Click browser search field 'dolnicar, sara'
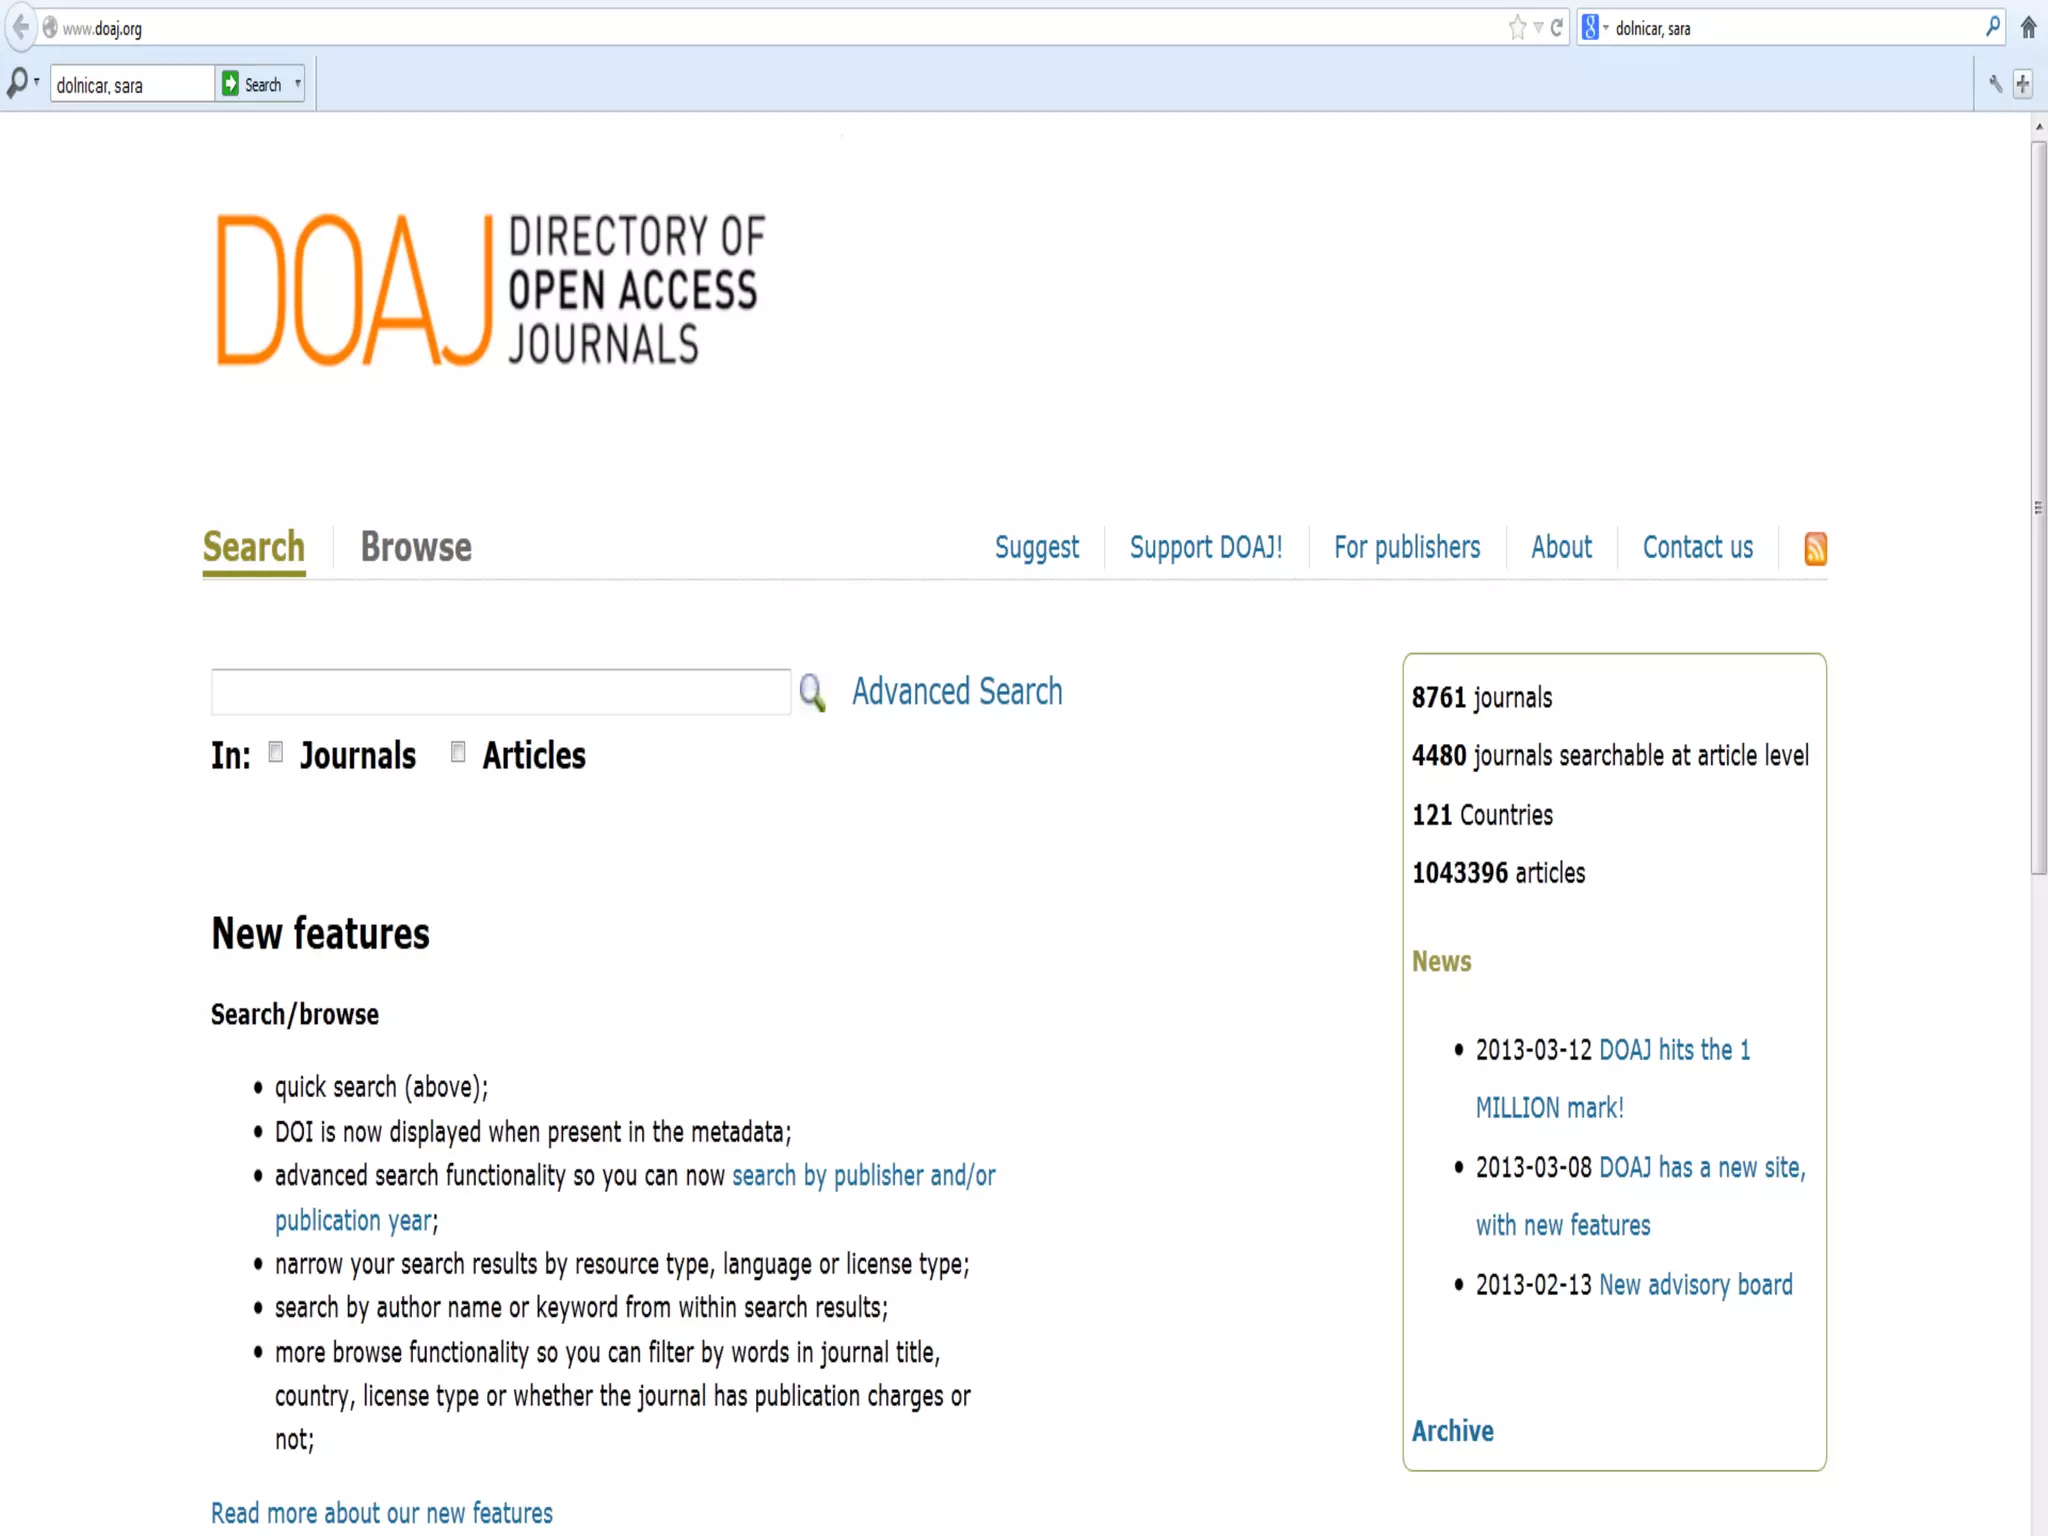The image size is (2048, 1536). 1797,28
